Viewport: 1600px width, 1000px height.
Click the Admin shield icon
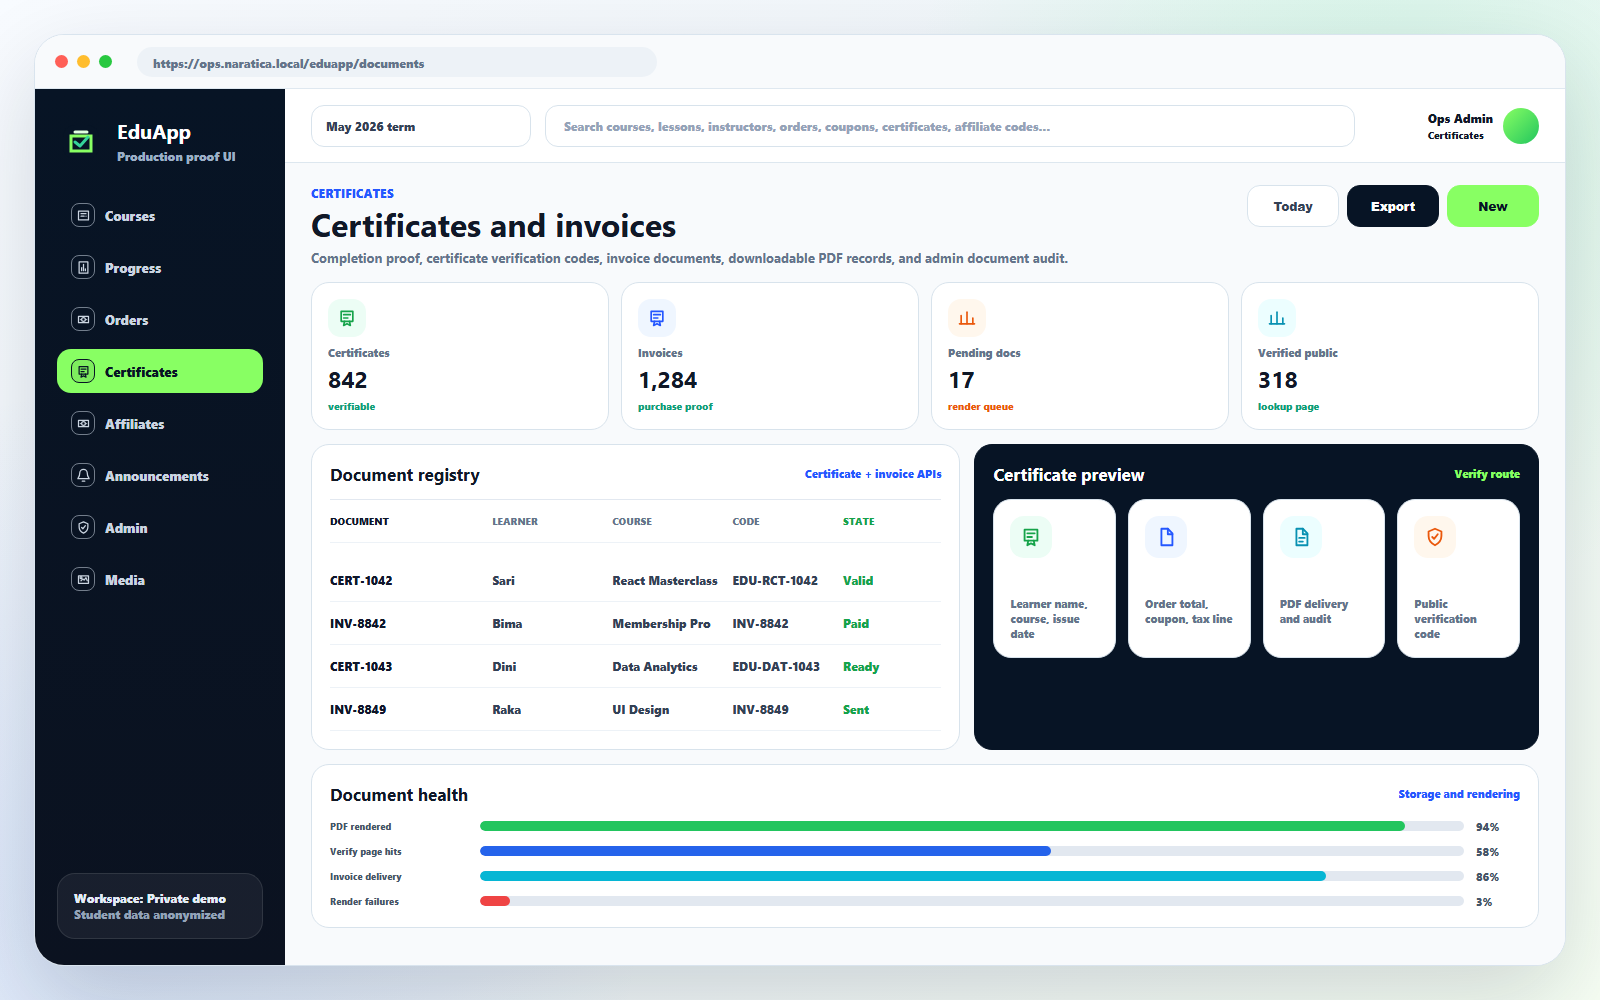(83, 527)
